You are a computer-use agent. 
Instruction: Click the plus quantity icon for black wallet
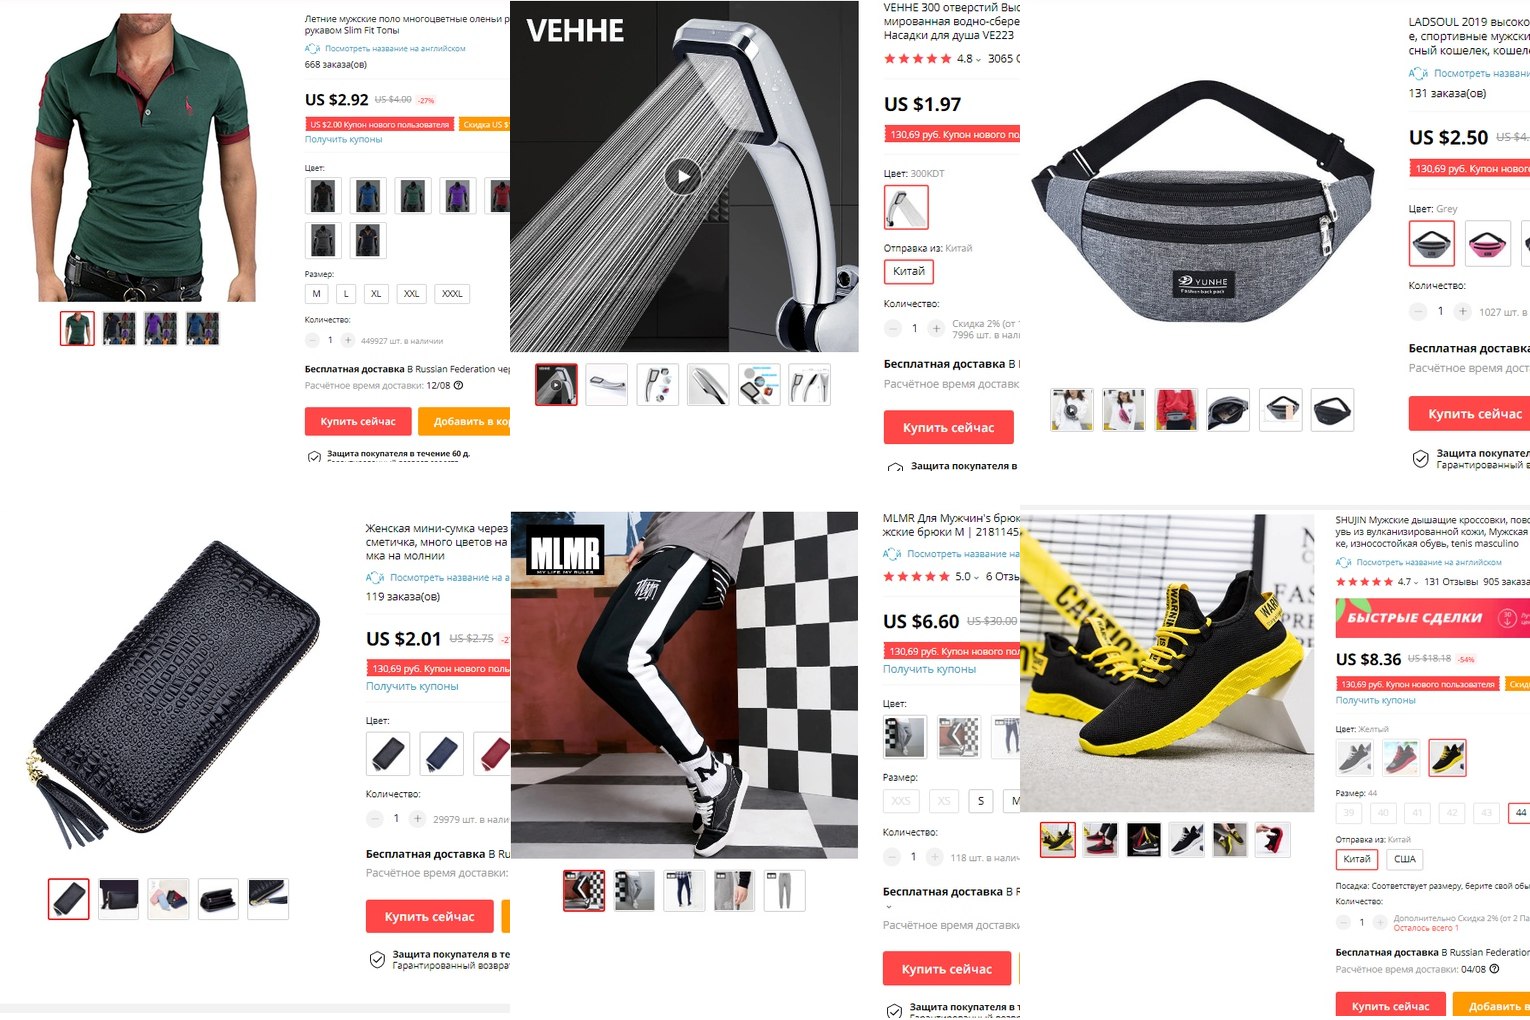pos(418,818)
